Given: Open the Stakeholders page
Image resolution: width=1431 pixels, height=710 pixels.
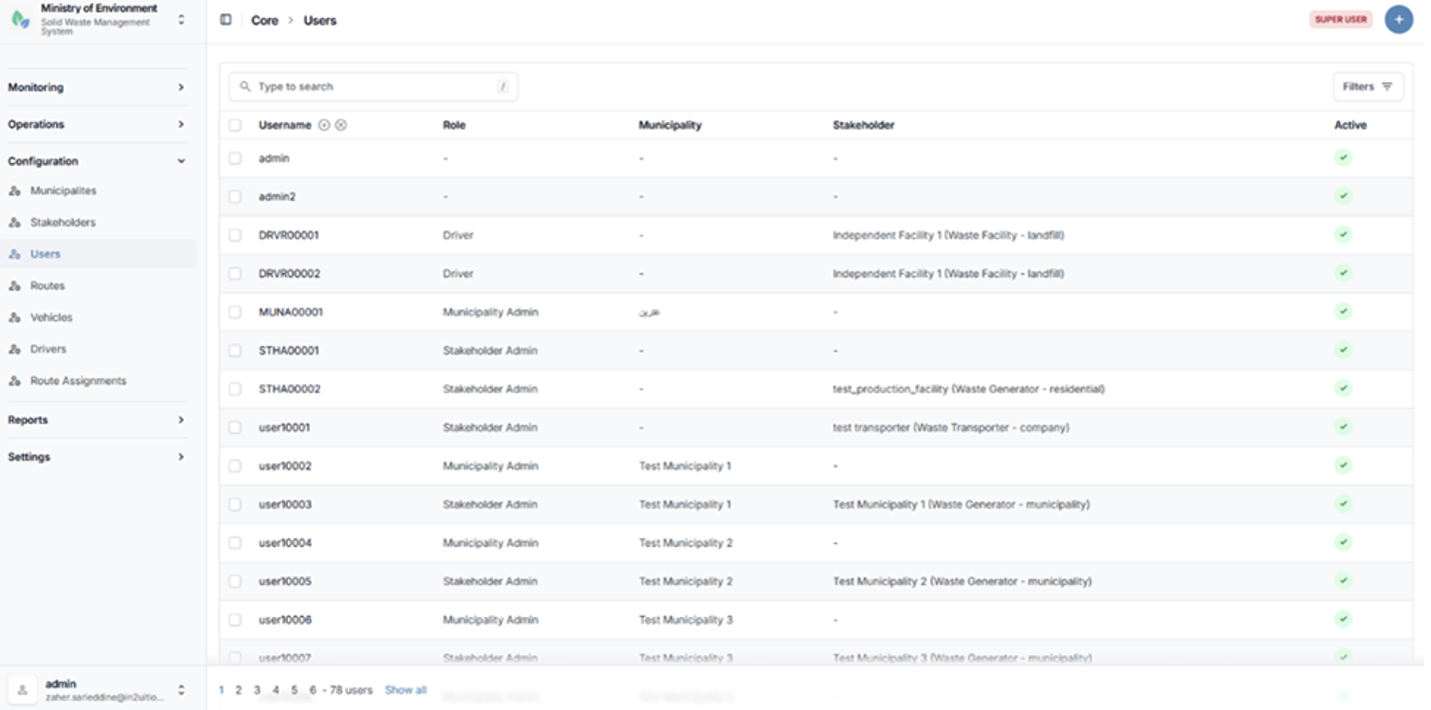Looking at the screenshot, I should (x=63, y=223).
